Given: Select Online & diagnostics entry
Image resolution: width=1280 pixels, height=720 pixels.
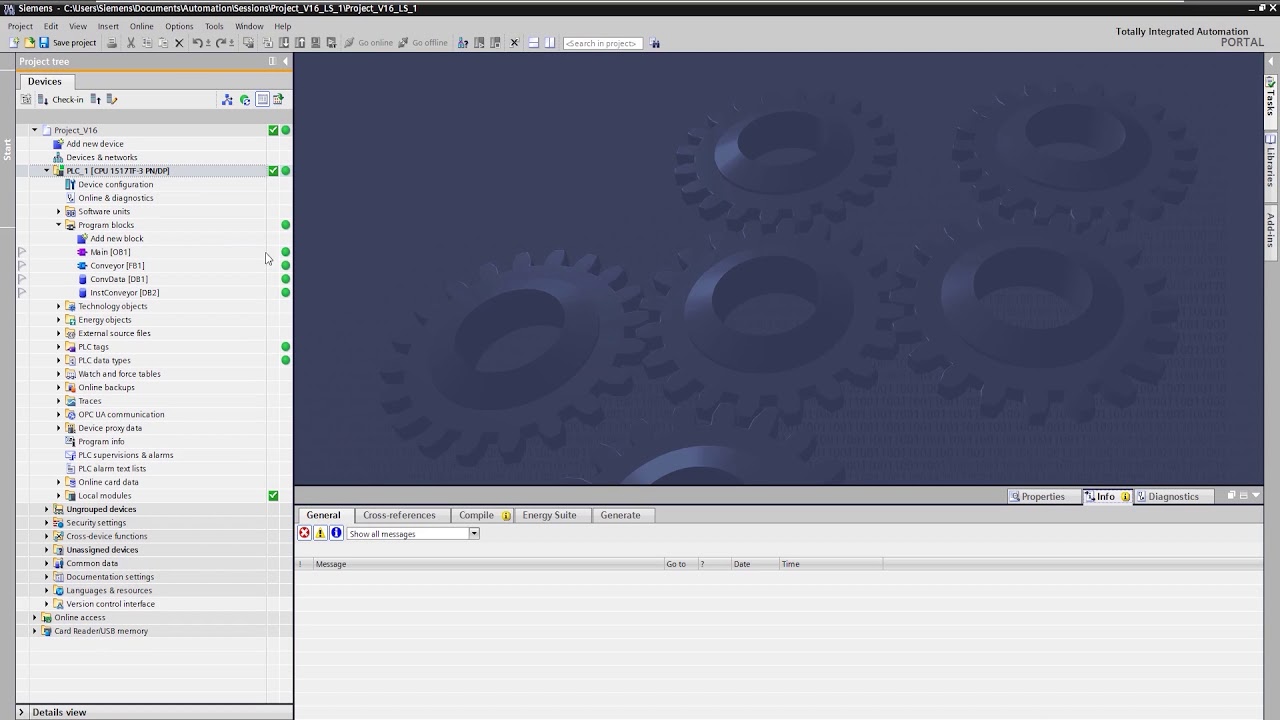Looking at the screenshot, I should click(115, 198).
